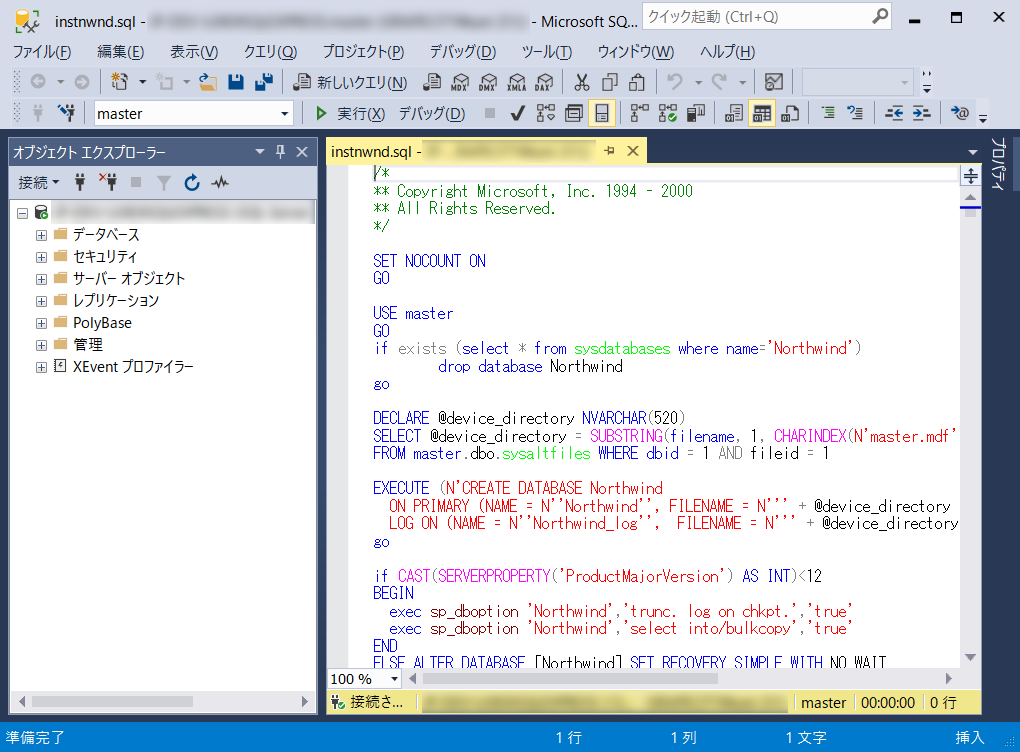Click the Refresh icon in Object Explorer
This screenshot has height=752, width=1020.
coord(192,183)
